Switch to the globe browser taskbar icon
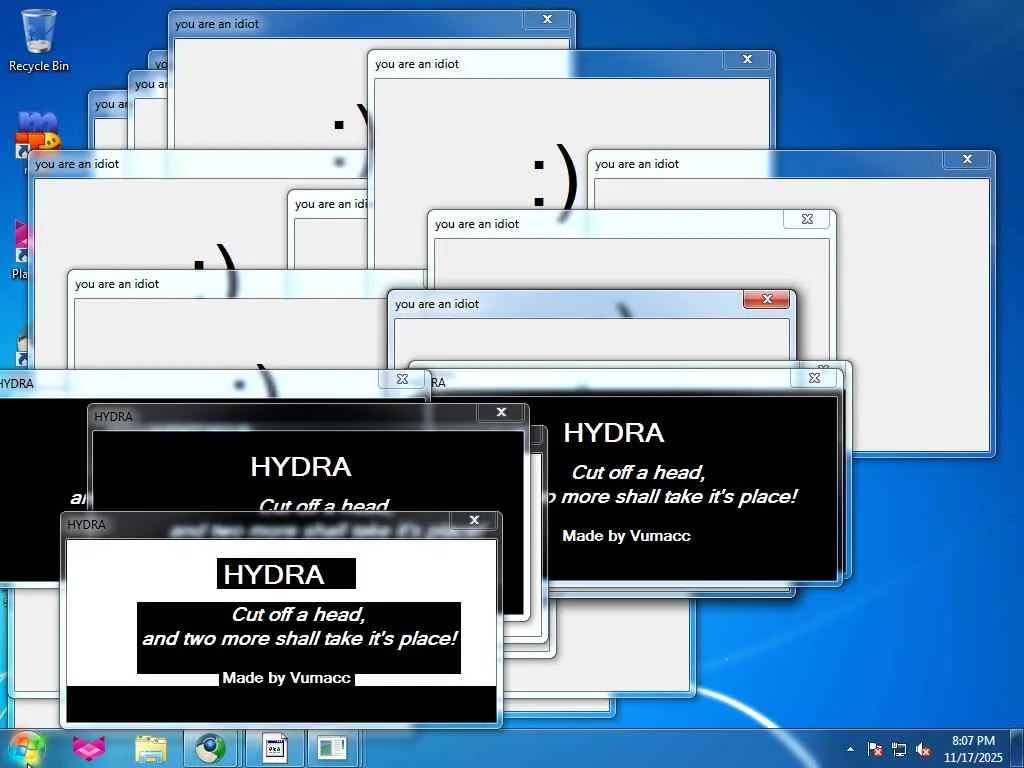This screenshot has width=1024, height=768. coord(210,748)
